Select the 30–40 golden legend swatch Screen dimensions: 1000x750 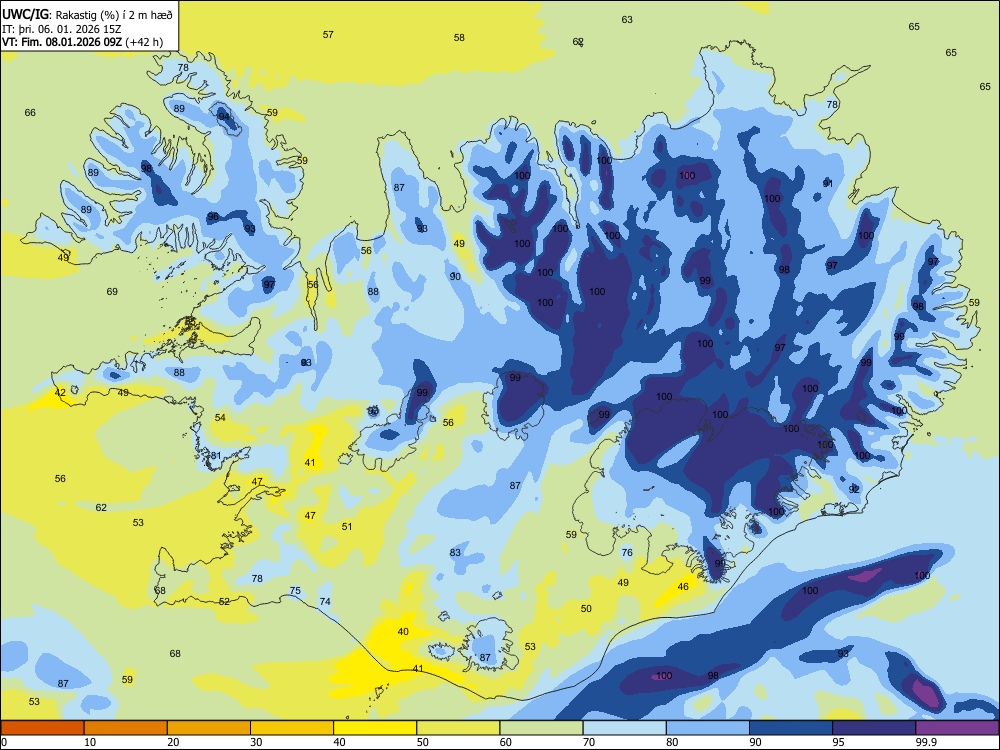click(x=292, y=728)
